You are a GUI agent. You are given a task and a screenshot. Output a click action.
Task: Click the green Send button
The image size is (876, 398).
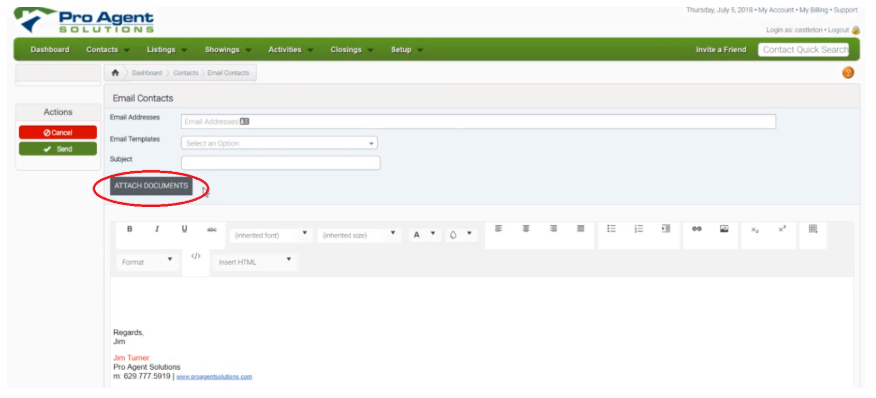[58, 149]
